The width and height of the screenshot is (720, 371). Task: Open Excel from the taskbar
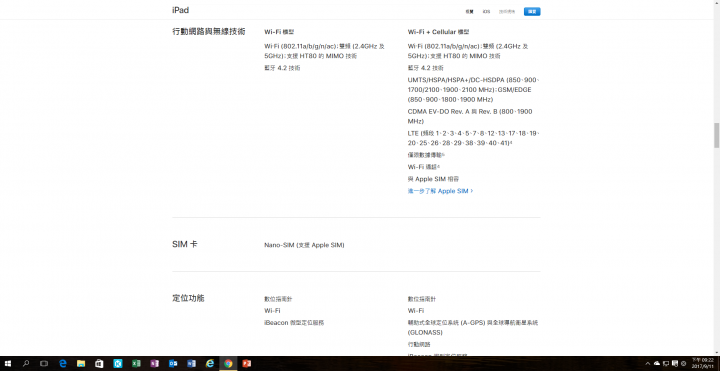pyautogui.click(x=136, y=364)
